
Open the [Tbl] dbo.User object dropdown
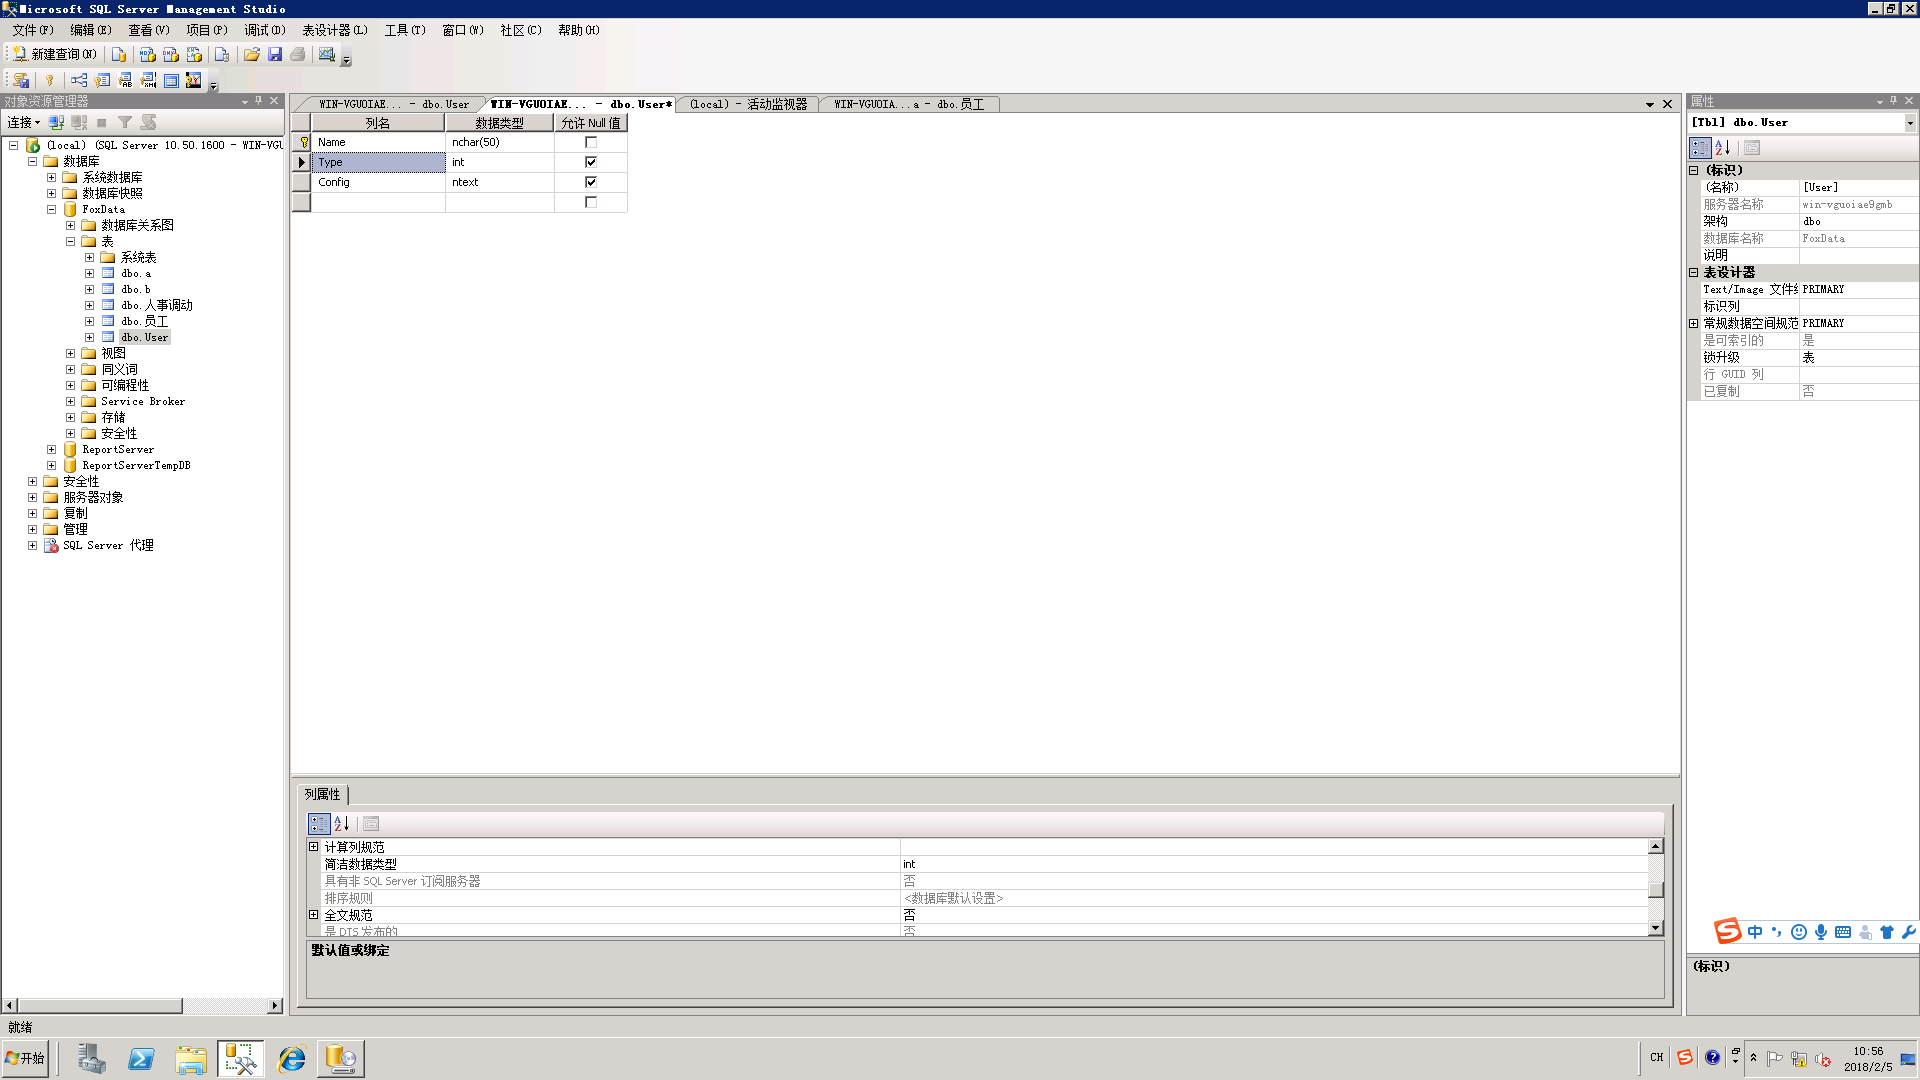coord(1910,123)
